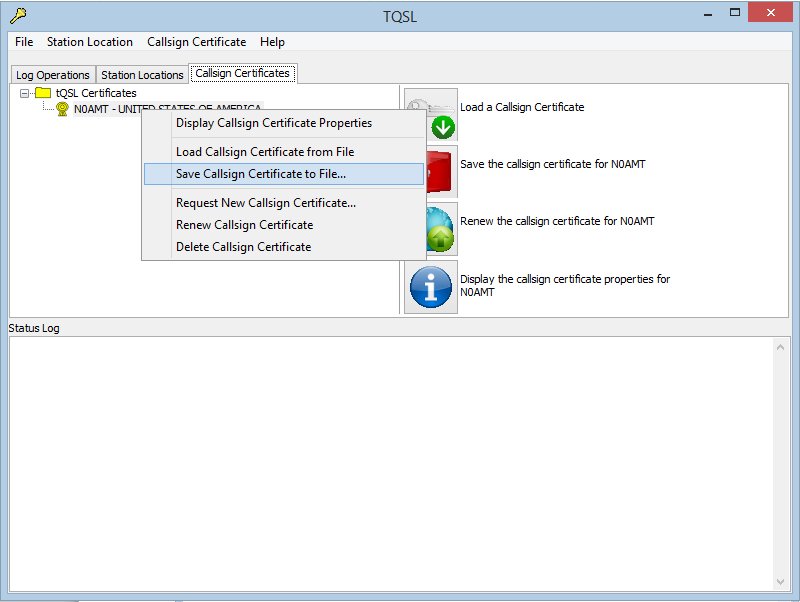Choose Request New Callsign Certificate…
This screenshot has width=800, height=602.
pos(284,203)
